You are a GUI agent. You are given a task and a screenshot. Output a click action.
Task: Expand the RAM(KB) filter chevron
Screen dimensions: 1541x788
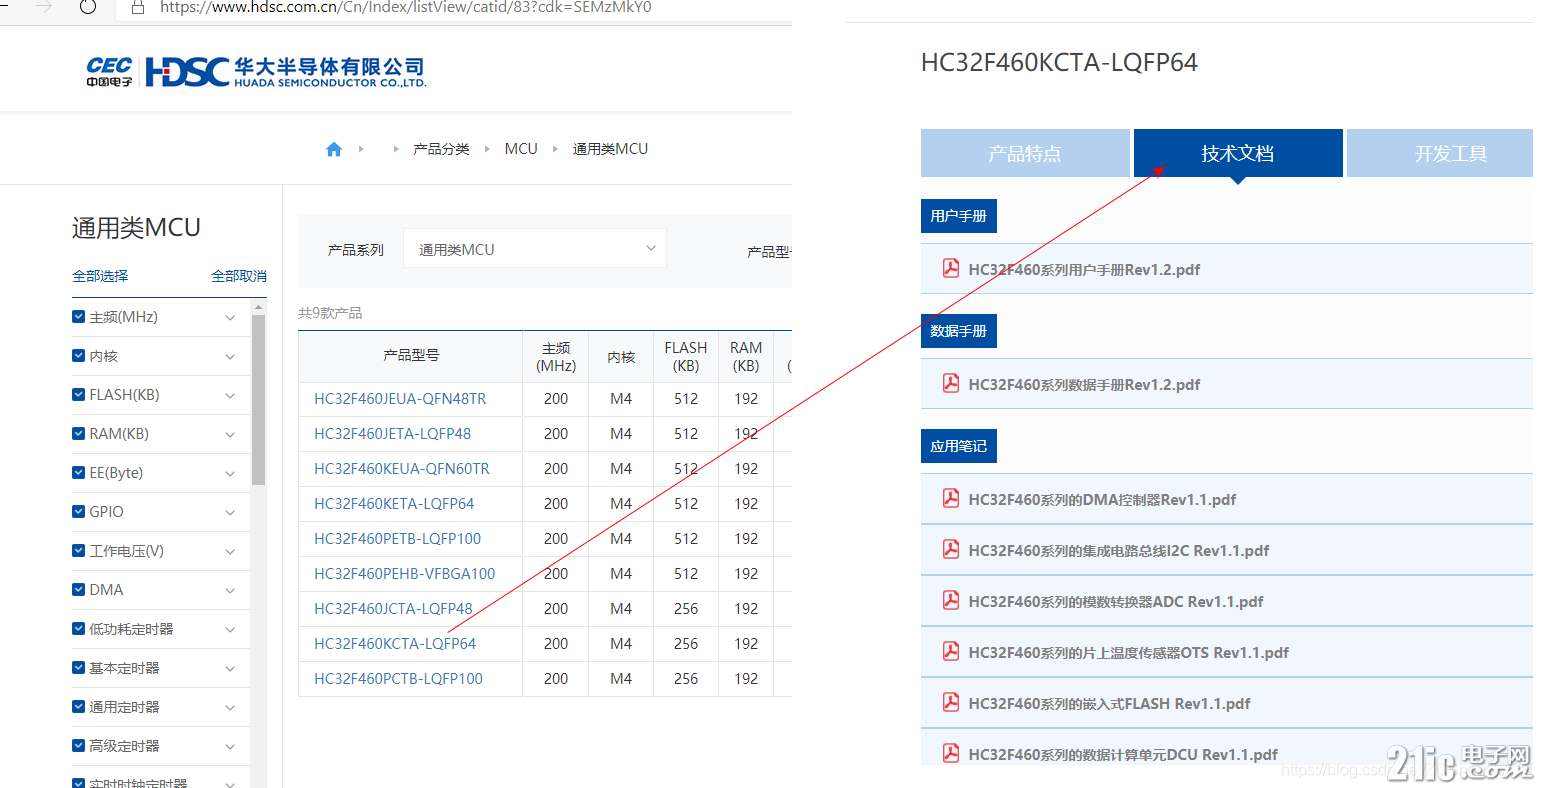click(x=230, y=435)
